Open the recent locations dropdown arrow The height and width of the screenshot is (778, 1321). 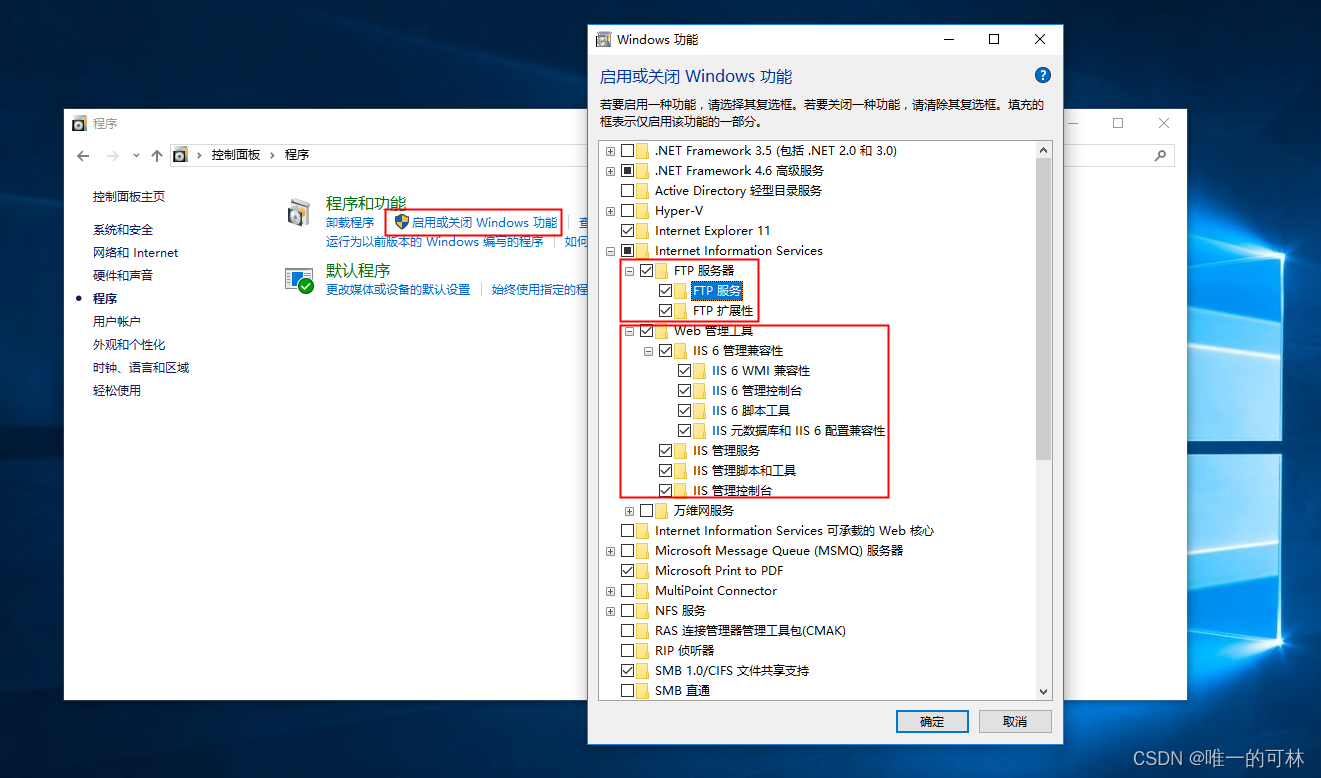(x=136, y=155)
